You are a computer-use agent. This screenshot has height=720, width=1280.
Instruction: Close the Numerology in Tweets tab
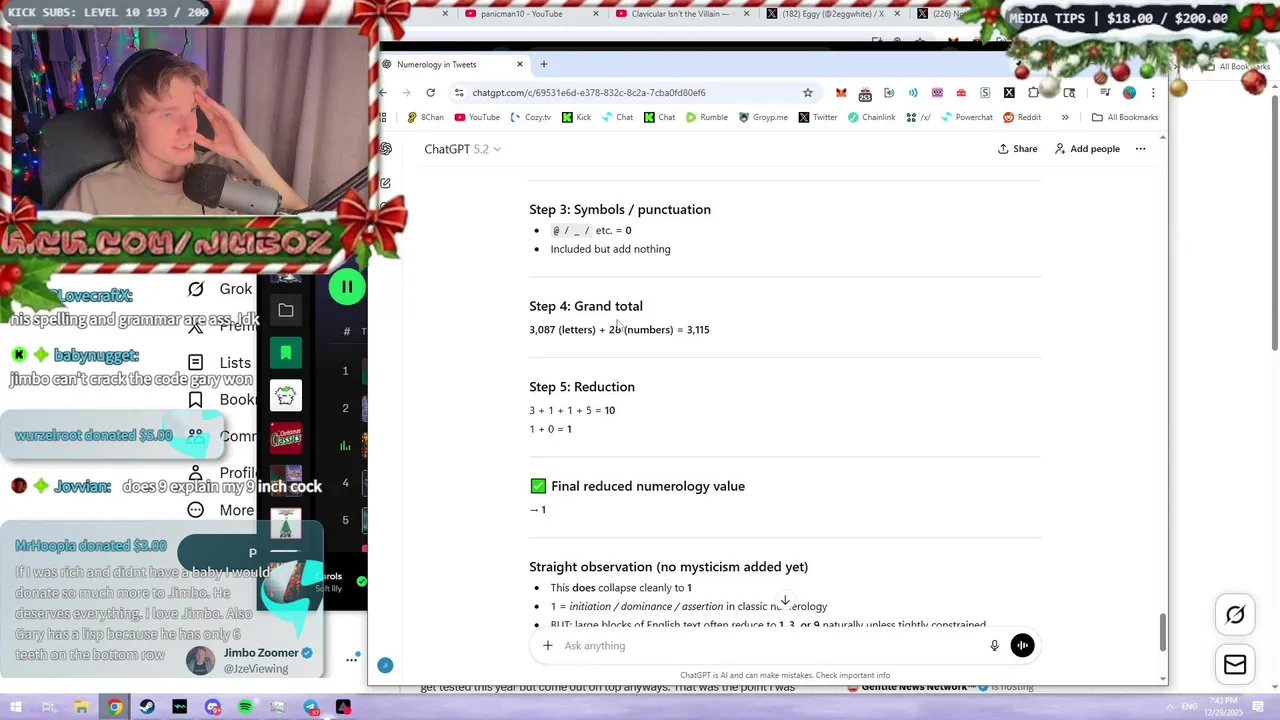click(520, 64)
